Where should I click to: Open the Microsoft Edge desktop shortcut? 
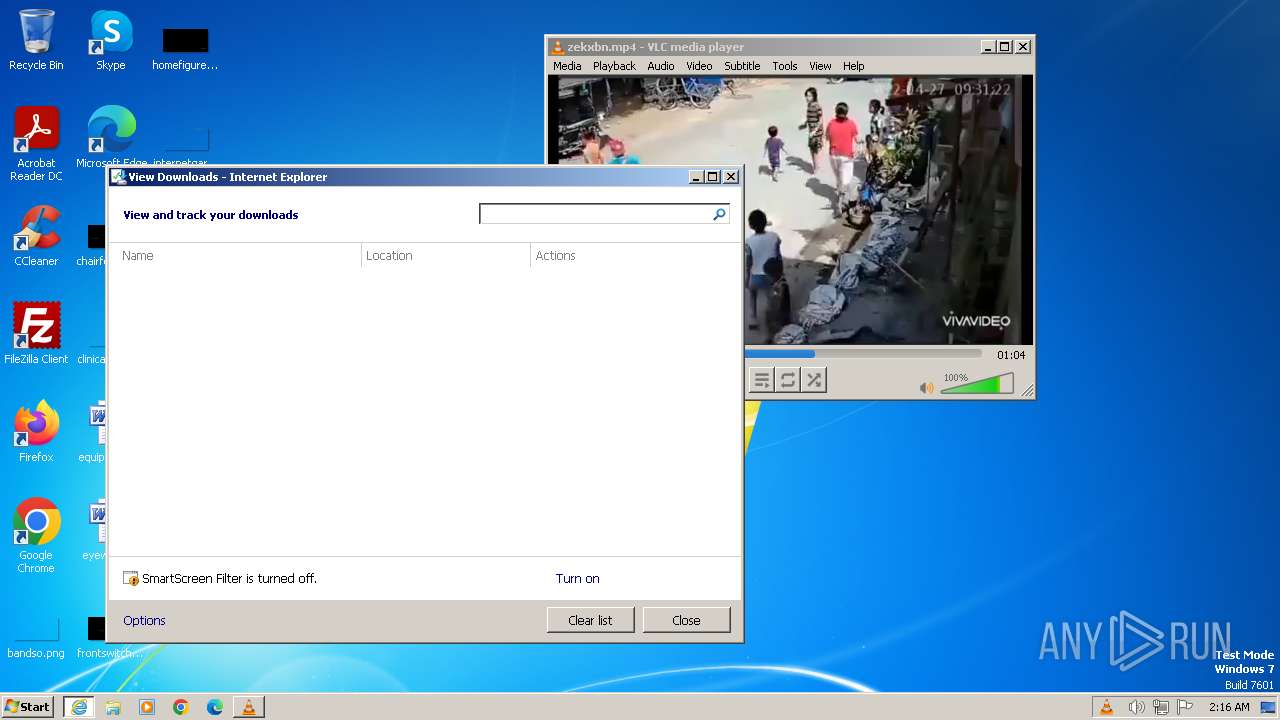(111, 138)
